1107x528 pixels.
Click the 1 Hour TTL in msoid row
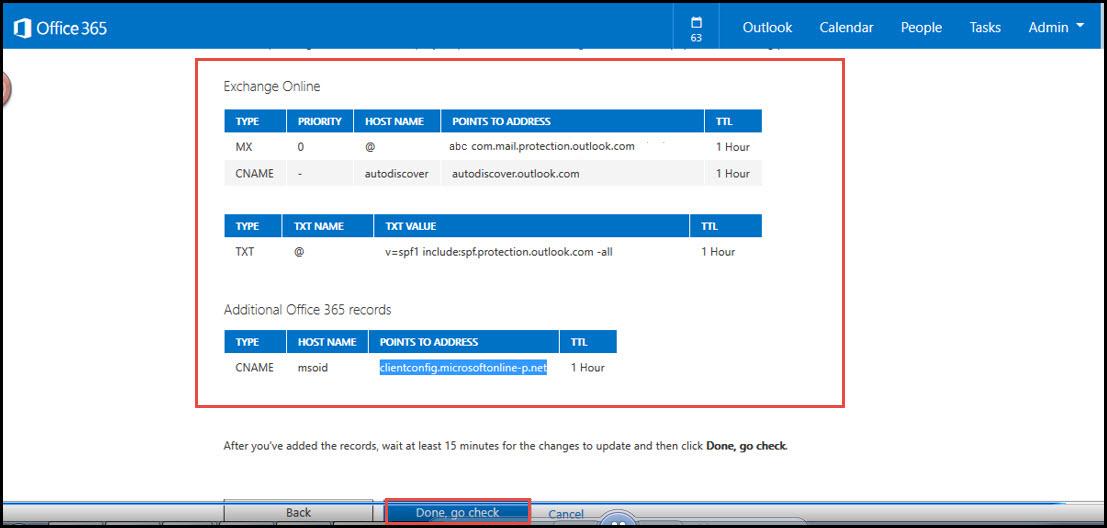(587, 368)
